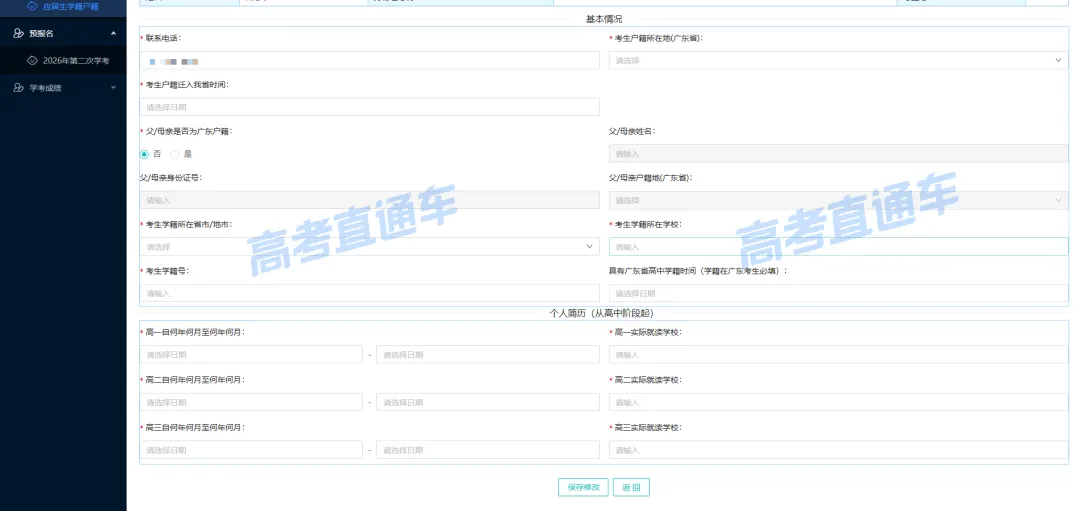Click the 父/母亲是否为广东户籍 label text
This screenshot has height=511, width=1080.
(x=188, y=131)
